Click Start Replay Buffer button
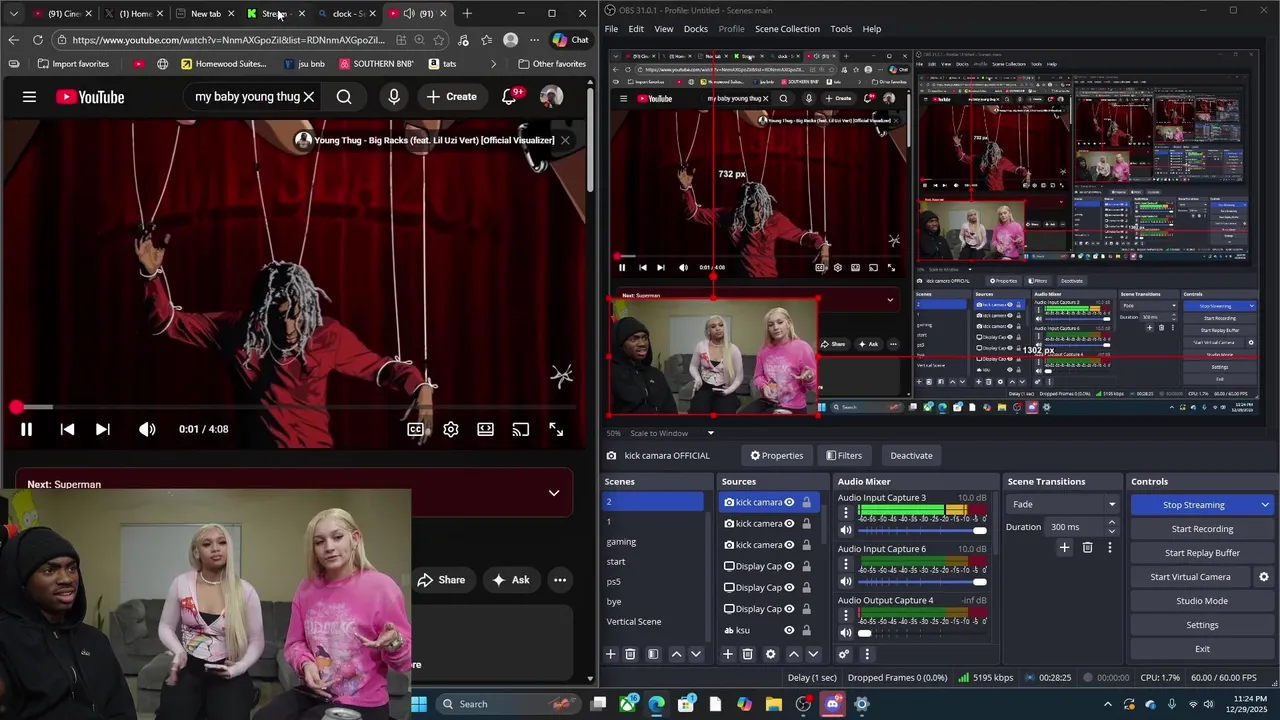1280x720 pixels. [x=1202, y=553]
